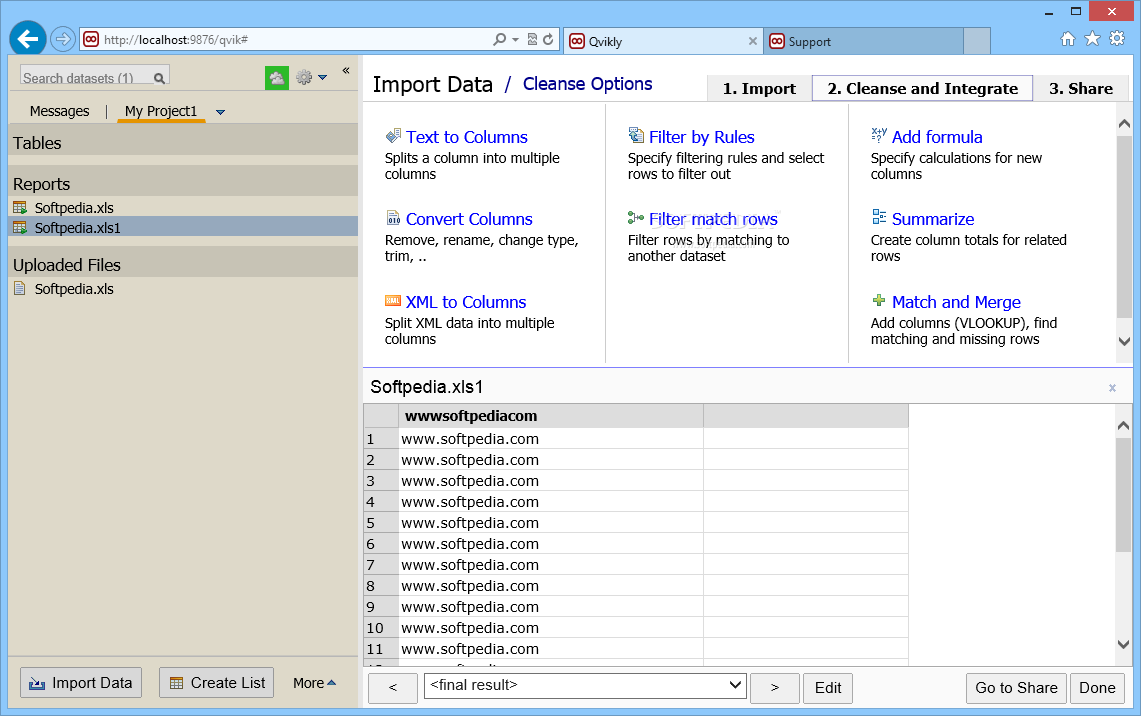
Task: Select row 1 www.softpedia.com cell
Action: (x=551, y=439)
